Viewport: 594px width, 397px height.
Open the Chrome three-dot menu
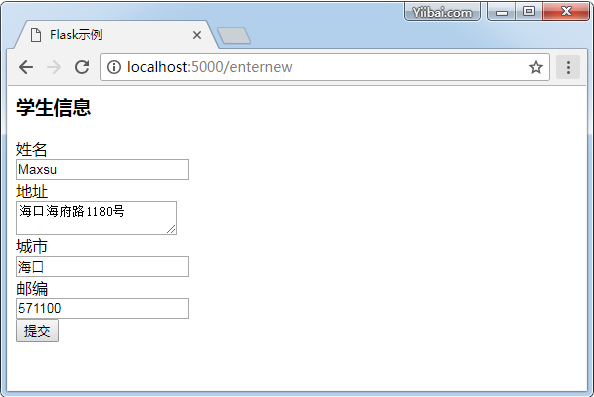(x=568, y=67)
